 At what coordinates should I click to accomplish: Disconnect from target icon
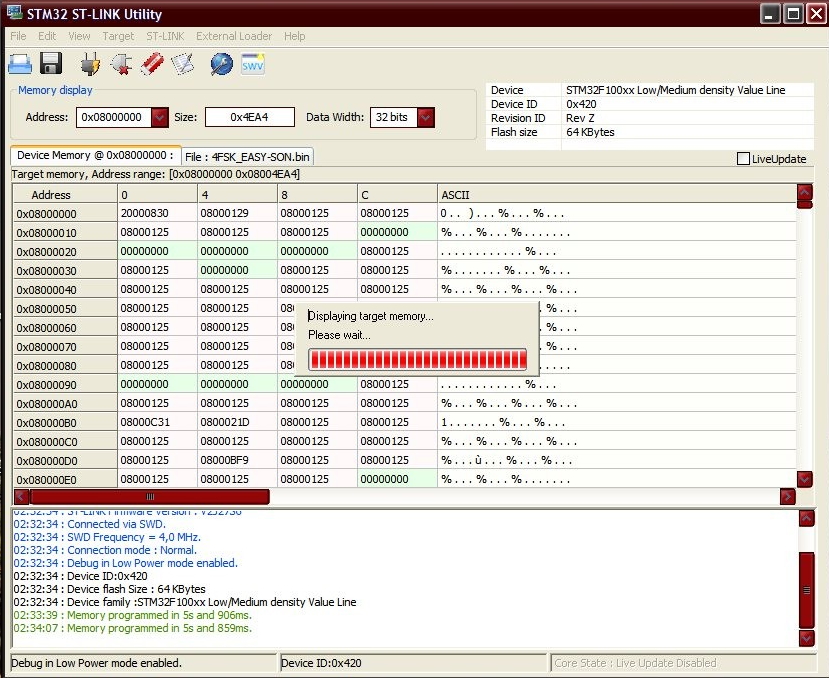coord(121,64)
